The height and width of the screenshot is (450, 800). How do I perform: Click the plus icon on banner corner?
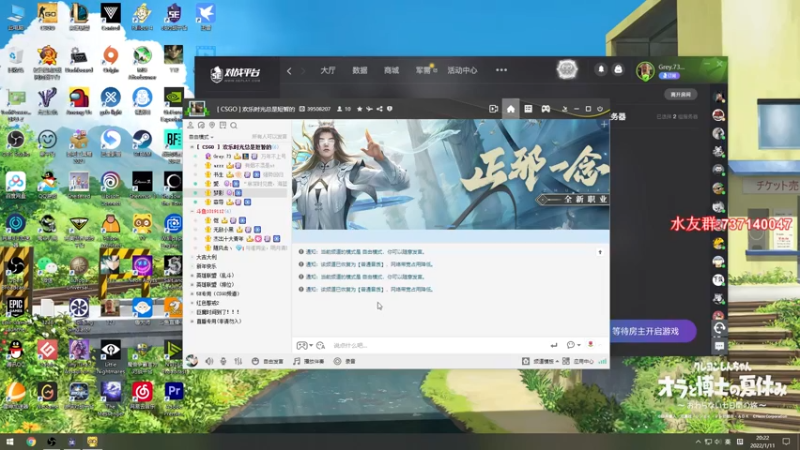[604, 124]
